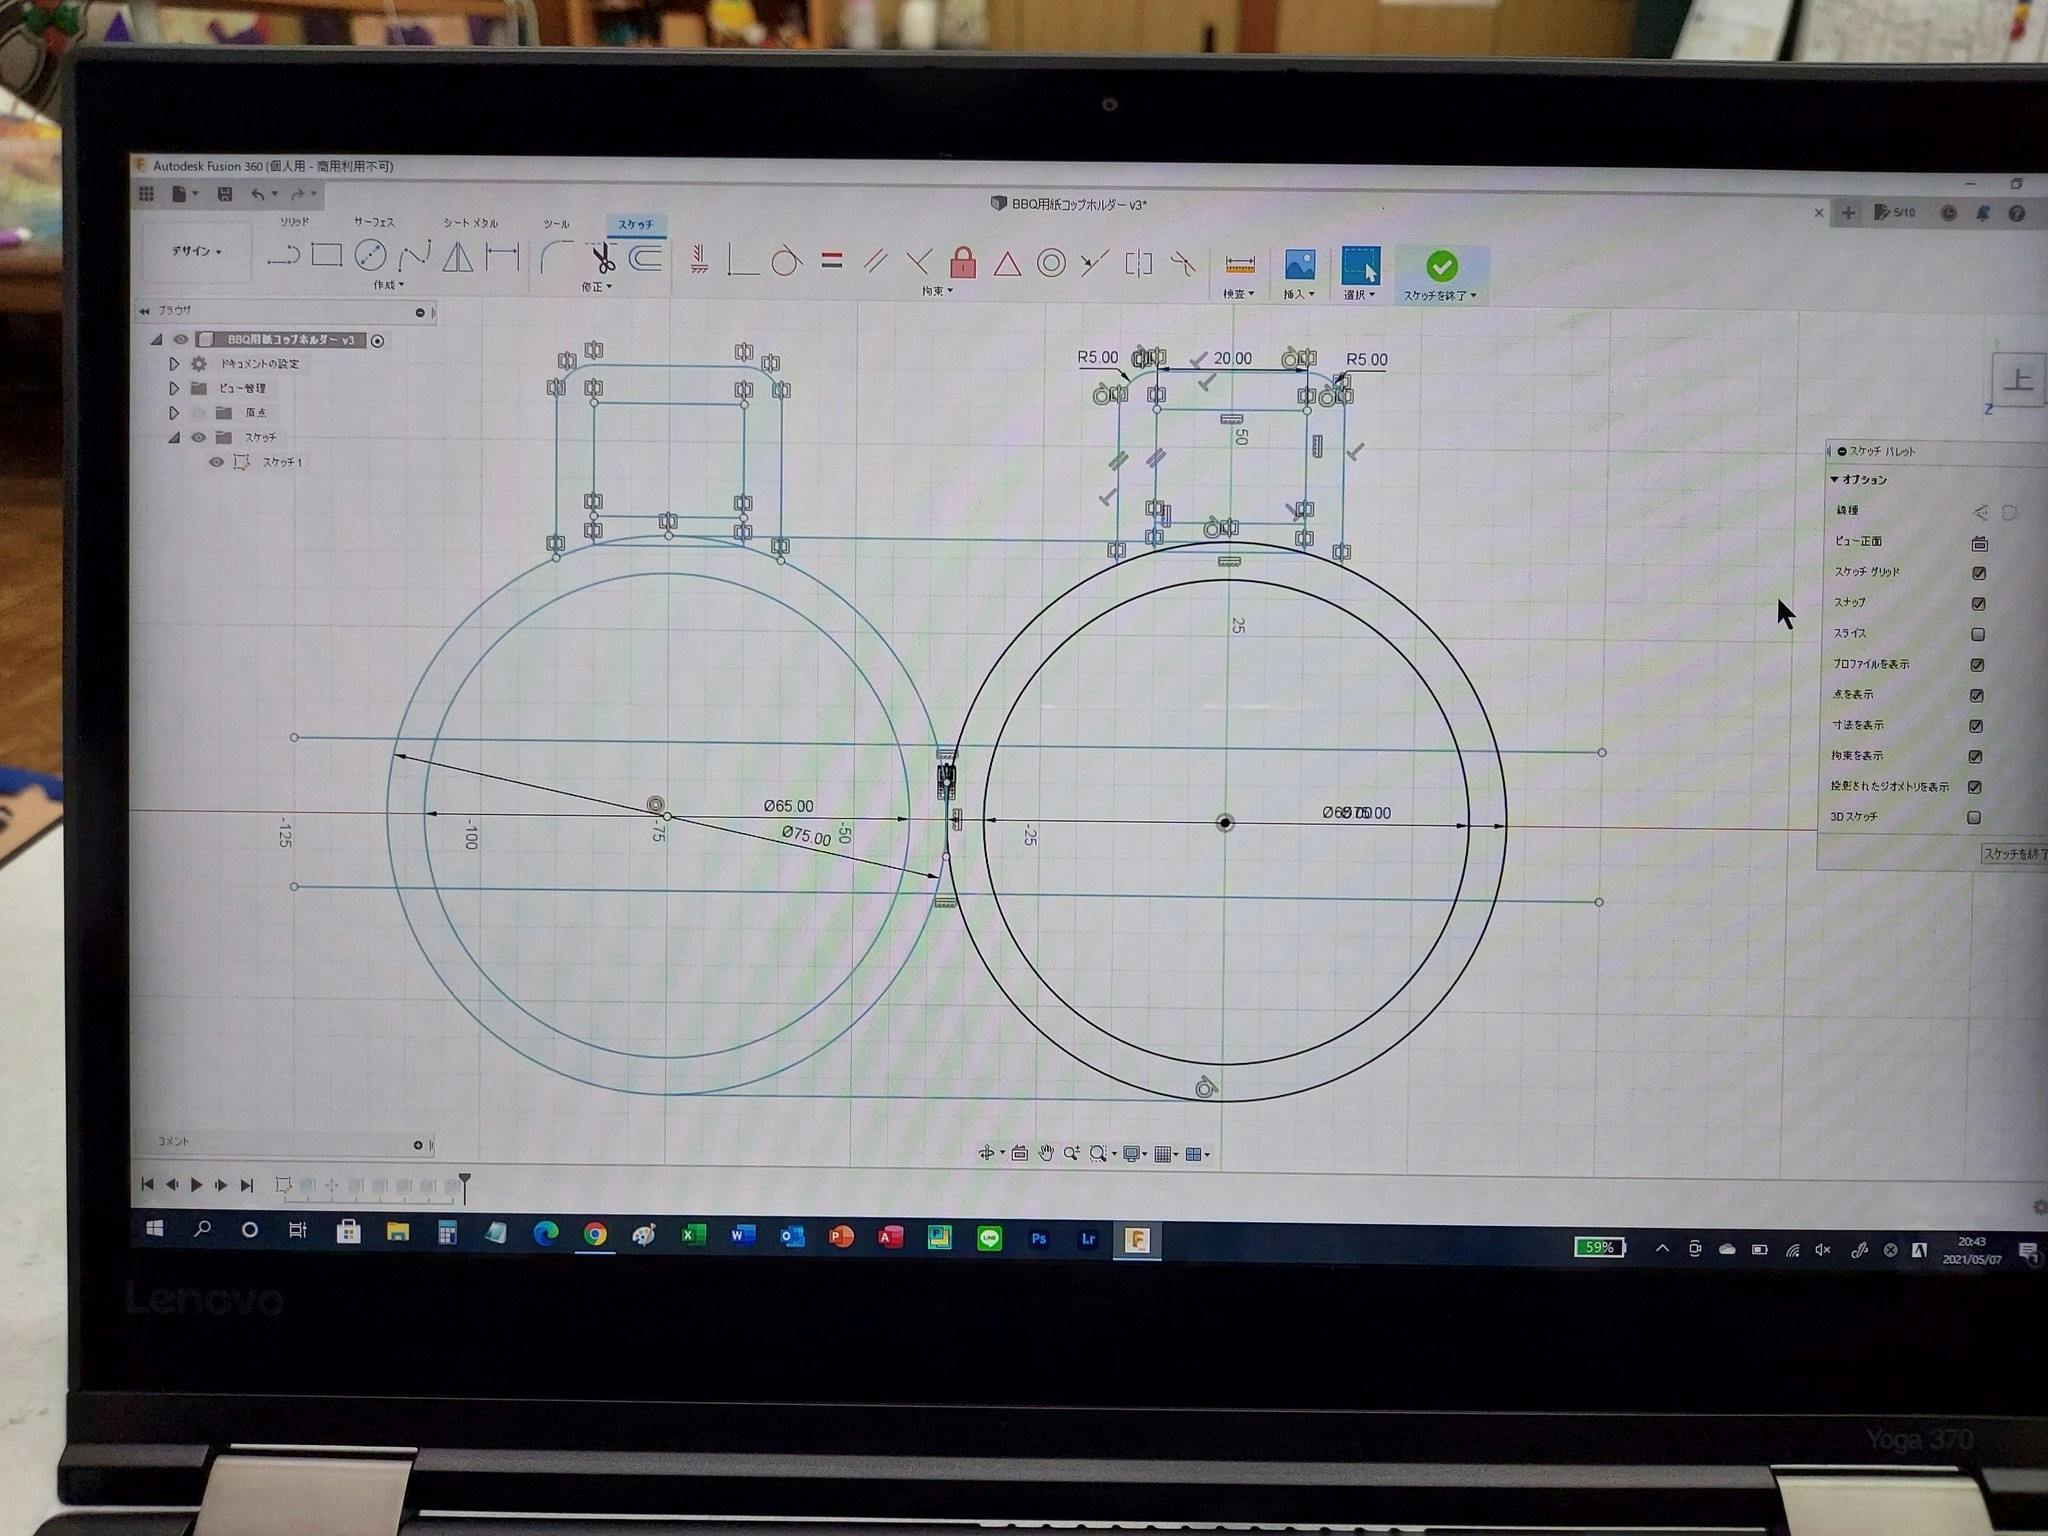This screenshot has height=1536, width=2048.
Task: Click the timeline play button
Action: point(196,1184)
